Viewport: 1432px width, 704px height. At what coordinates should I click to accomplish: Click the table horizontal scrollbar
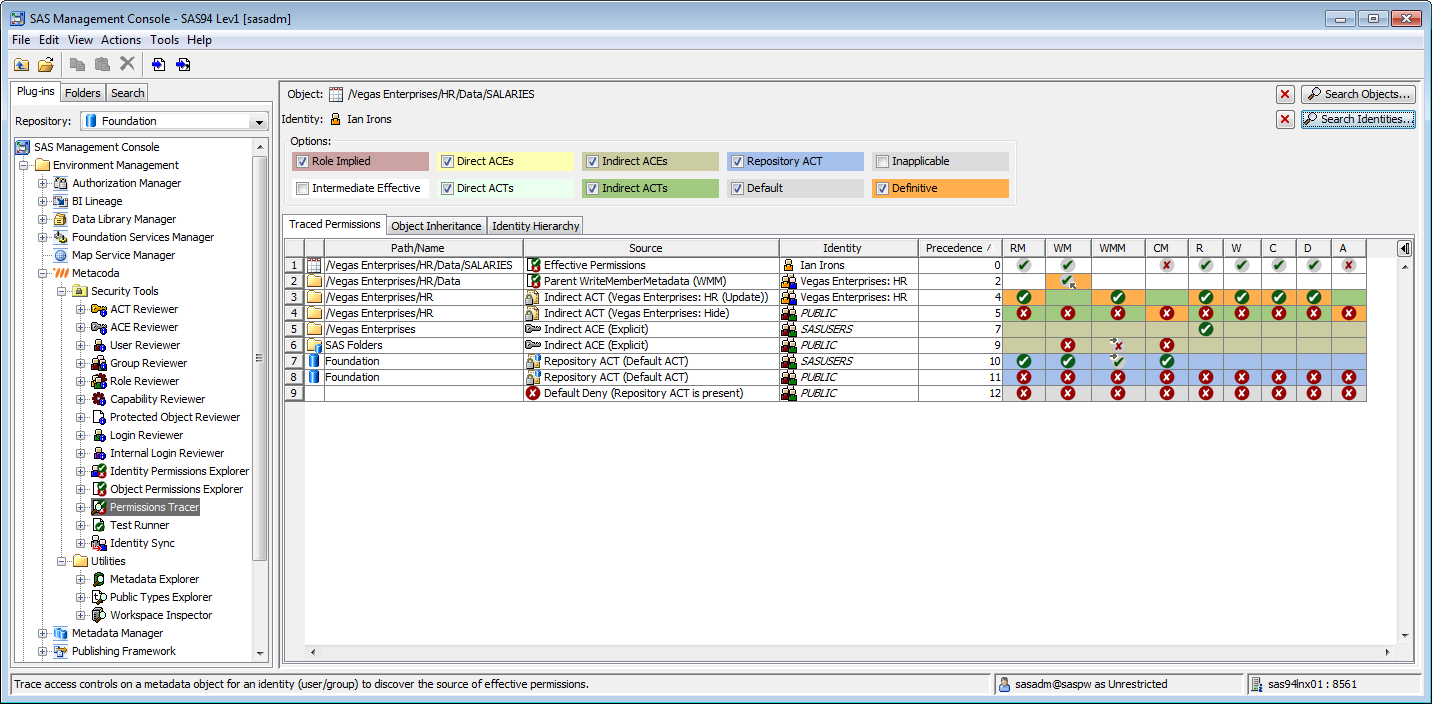pos(848,652)
